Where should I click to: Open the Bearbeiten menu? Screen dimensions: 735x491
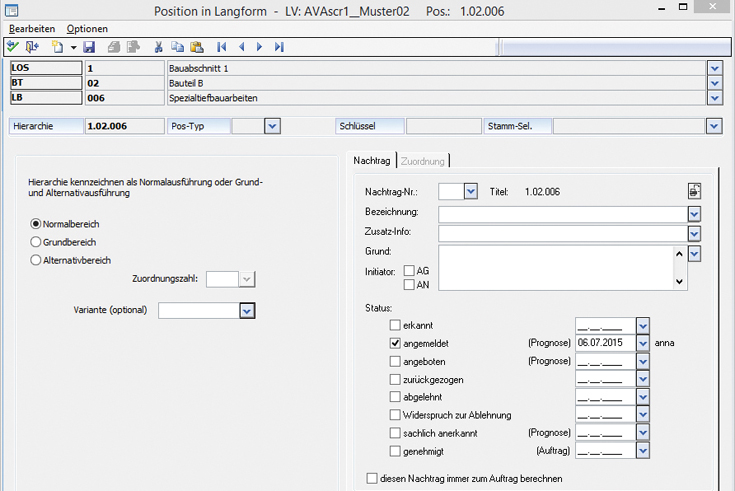(x=32, y=29)
